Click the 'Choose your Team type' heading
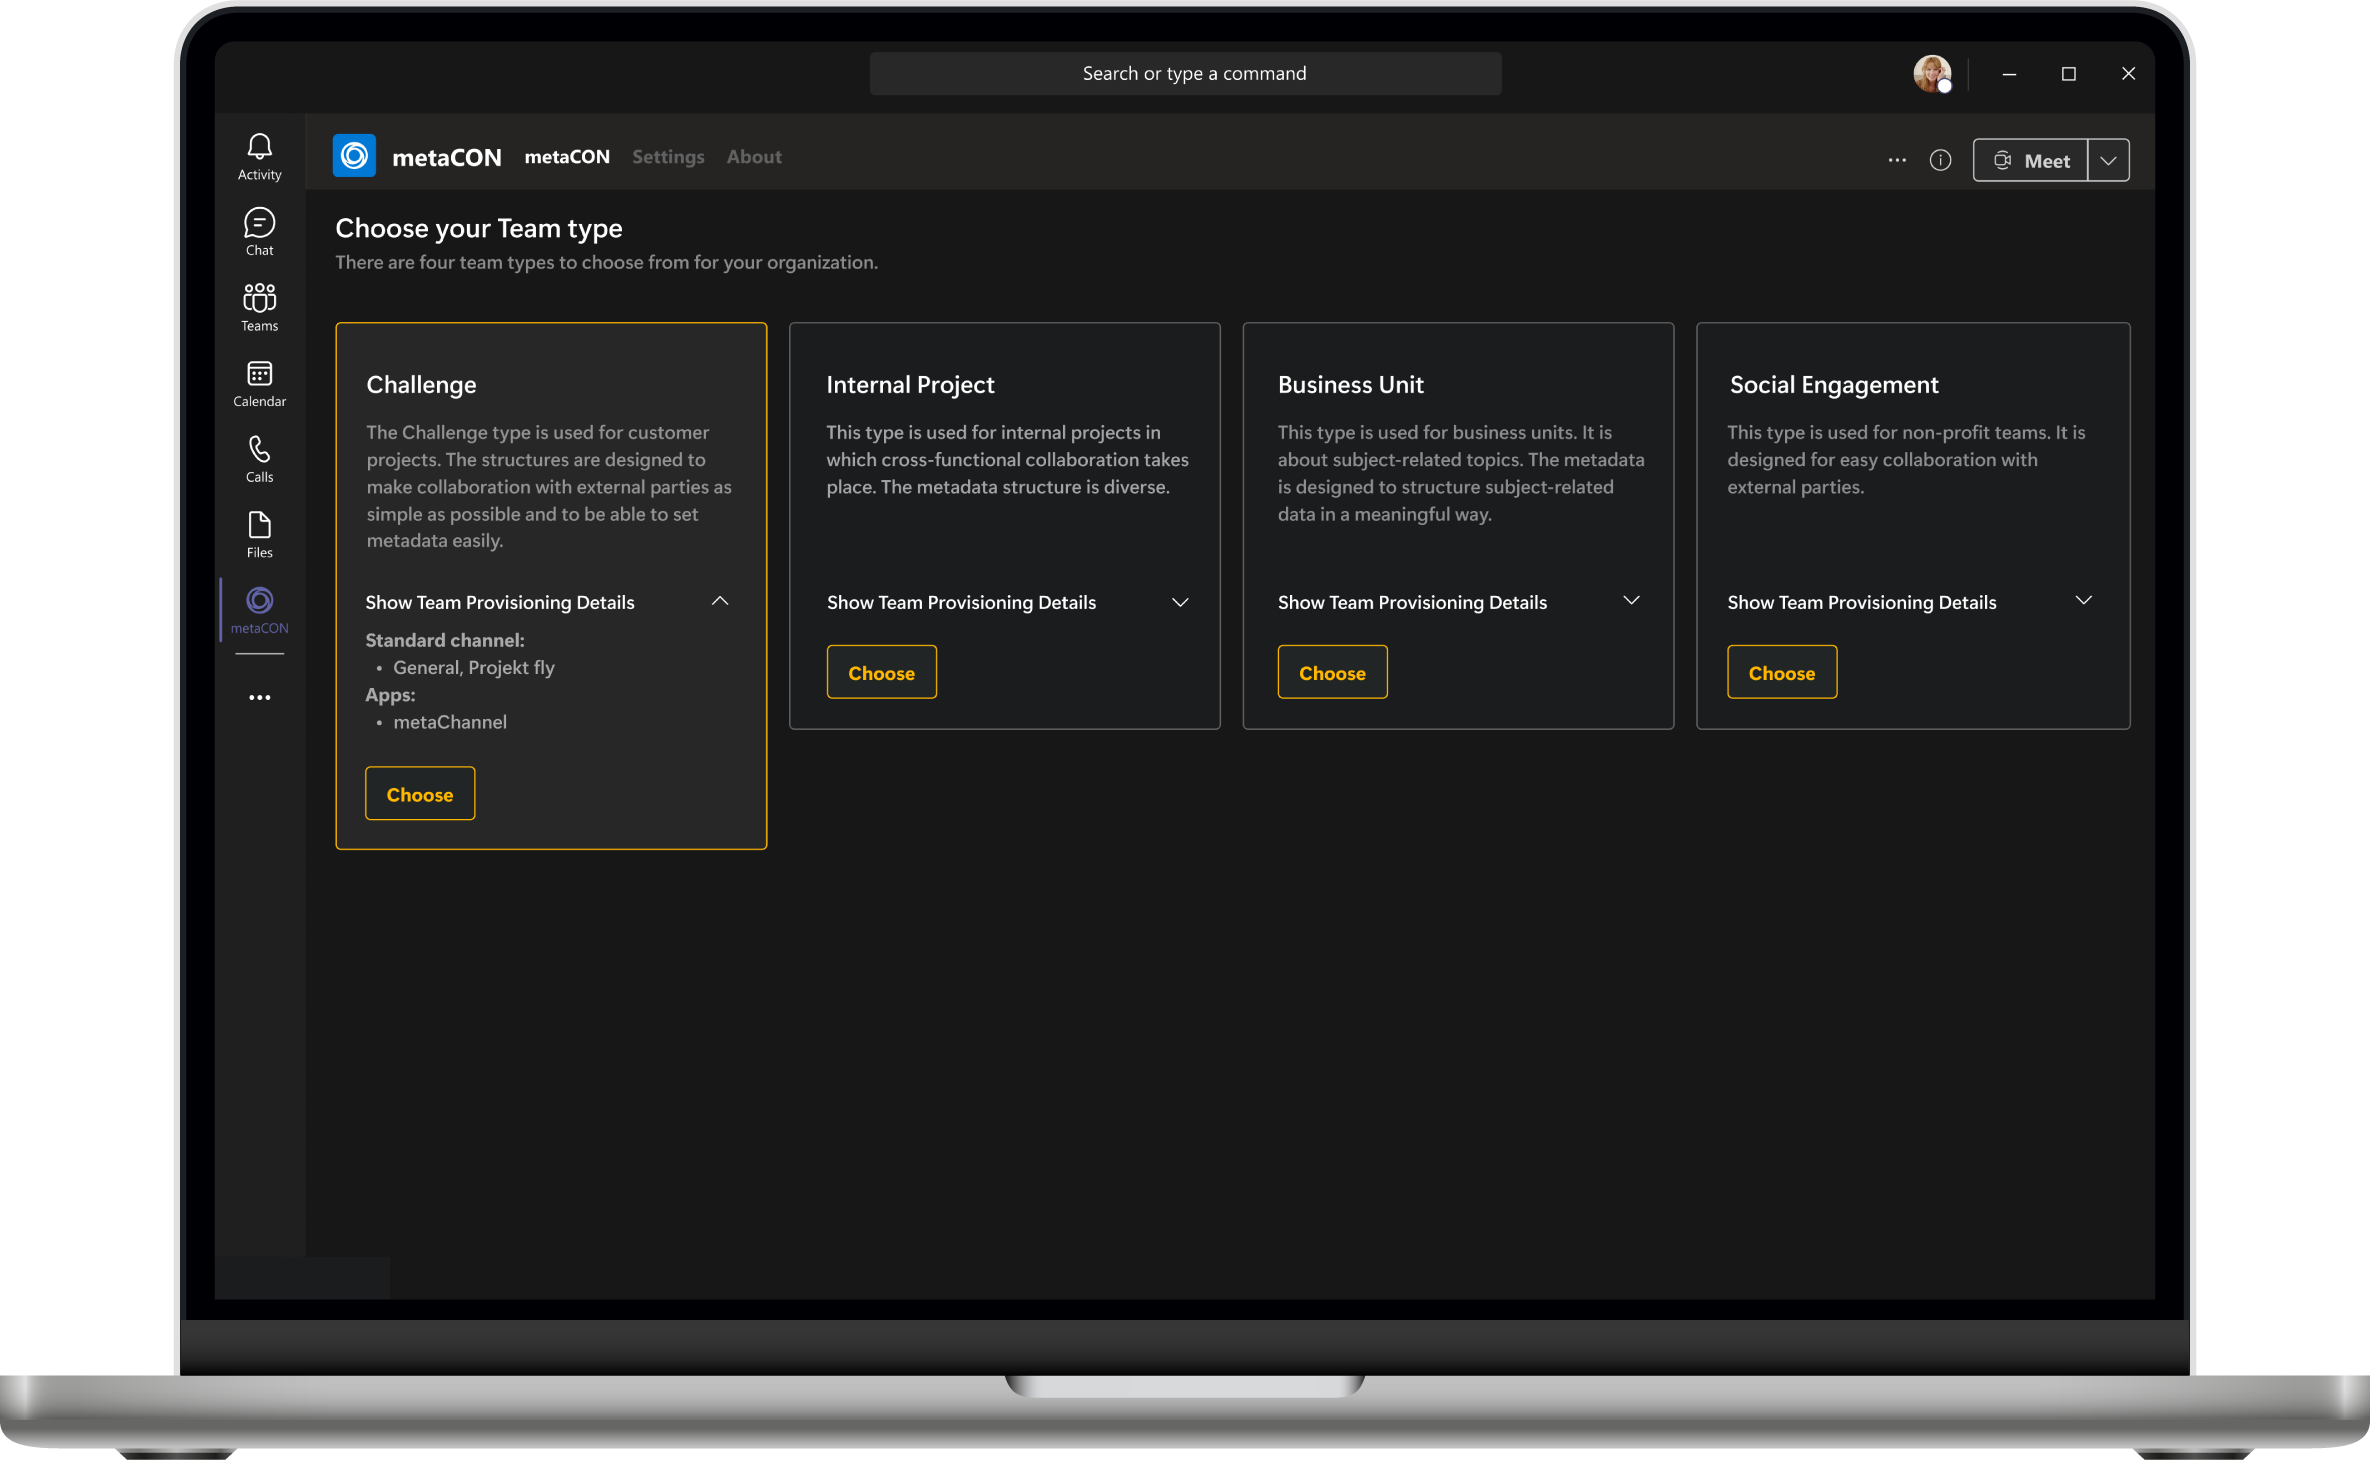2370x1460 pixels. 479,229
